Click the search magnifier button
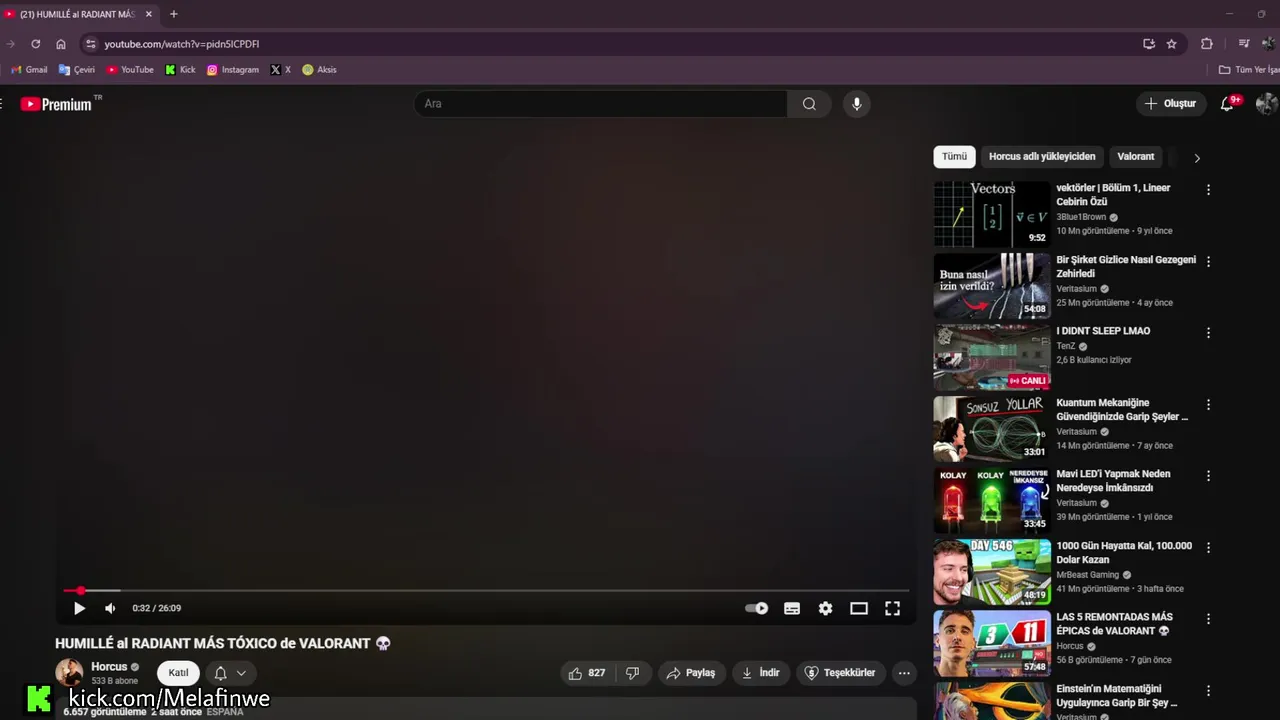Viewport: 1280px width, 720px height. [809, 104]
